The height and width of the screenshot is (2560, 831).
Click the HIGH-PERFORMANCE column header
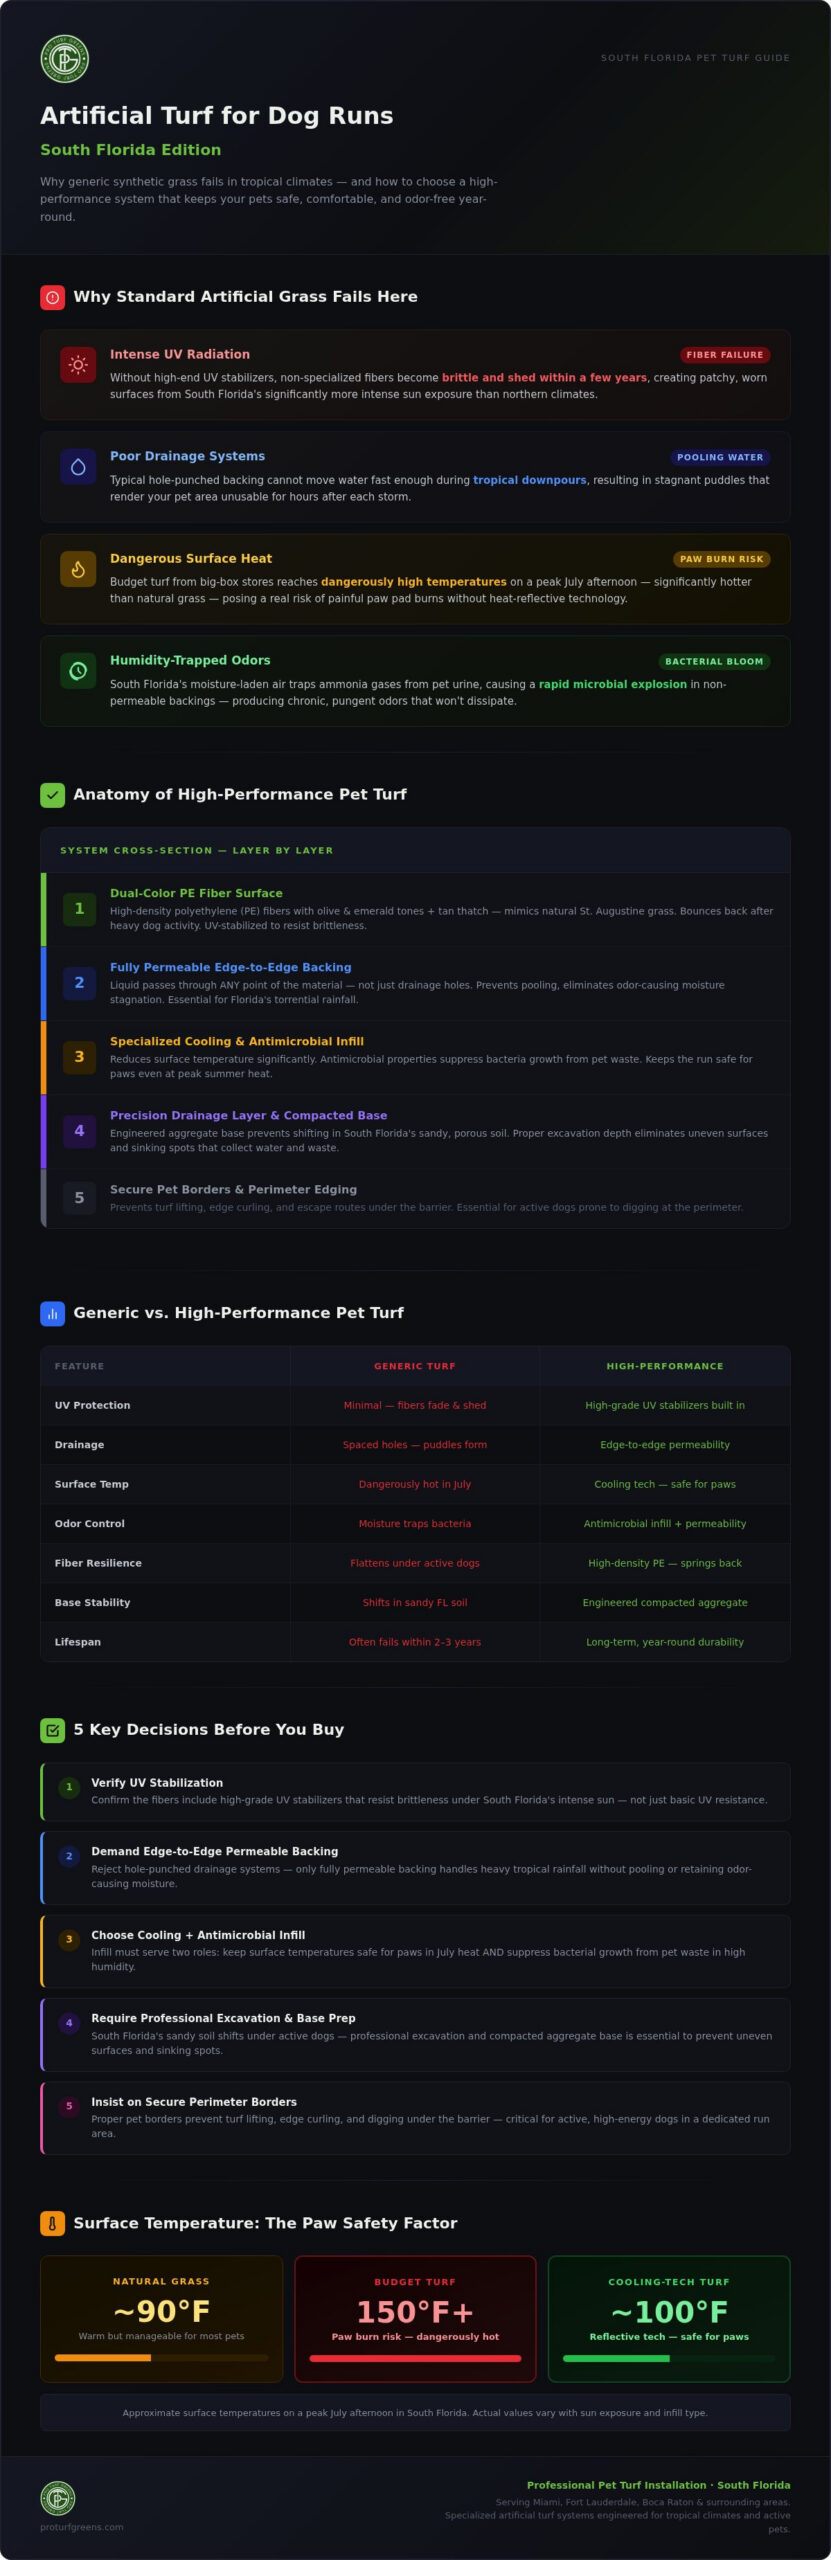(665, 1366)
